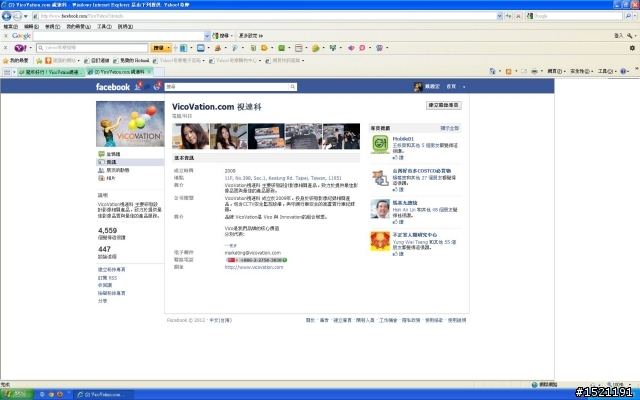This screenshot has height=400, width=640.
Task: Click the Mobile01 recommended page link
Action: click(403, 139)
